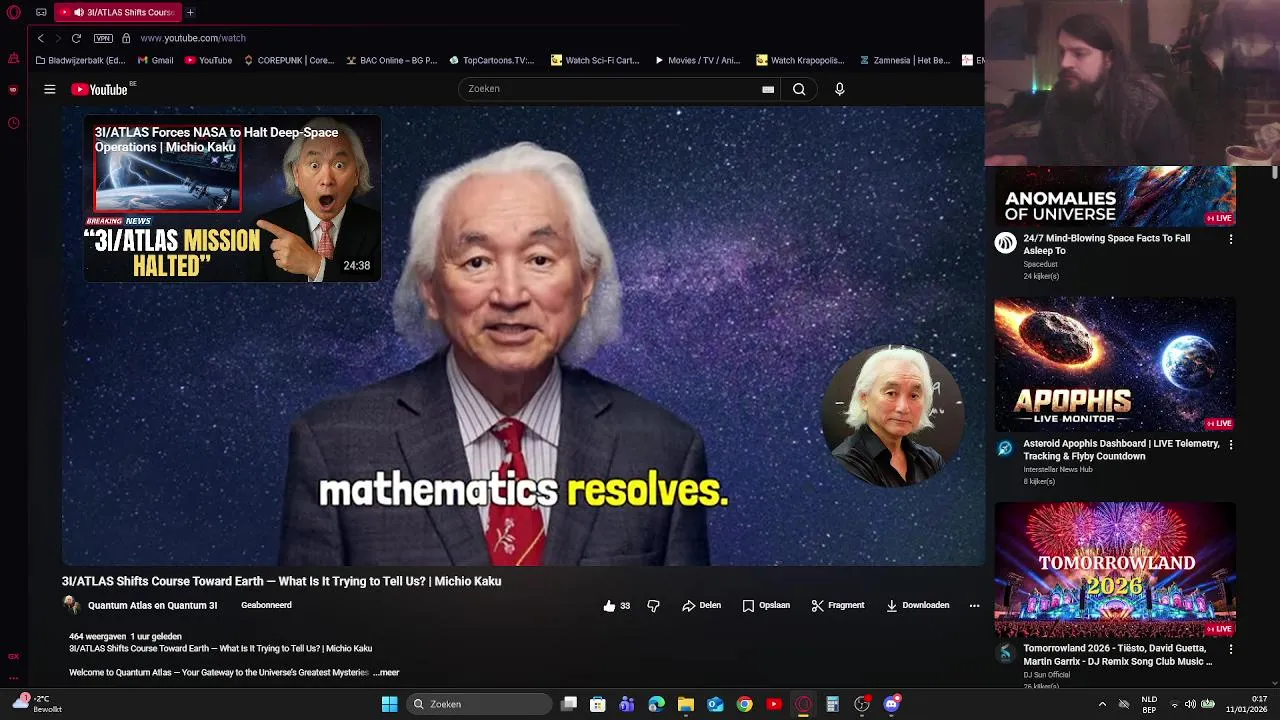Open Microsoft Edge from taskbar
The width and height of the screenshot is (1280, 720).
point(656,704)
